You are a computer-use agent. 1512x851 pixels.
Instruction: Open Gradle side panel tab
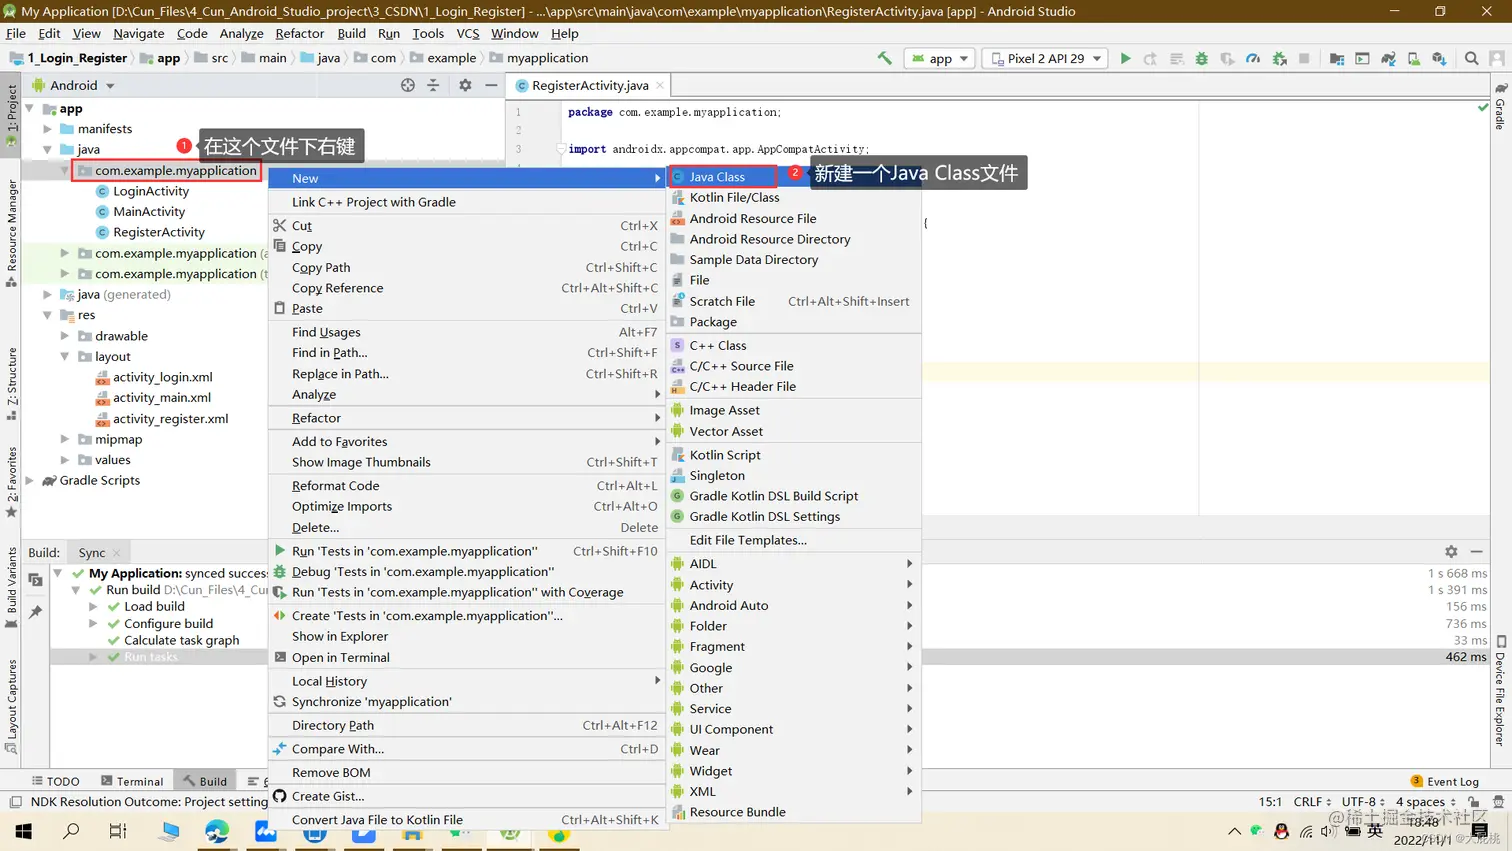coord(1500,106)
